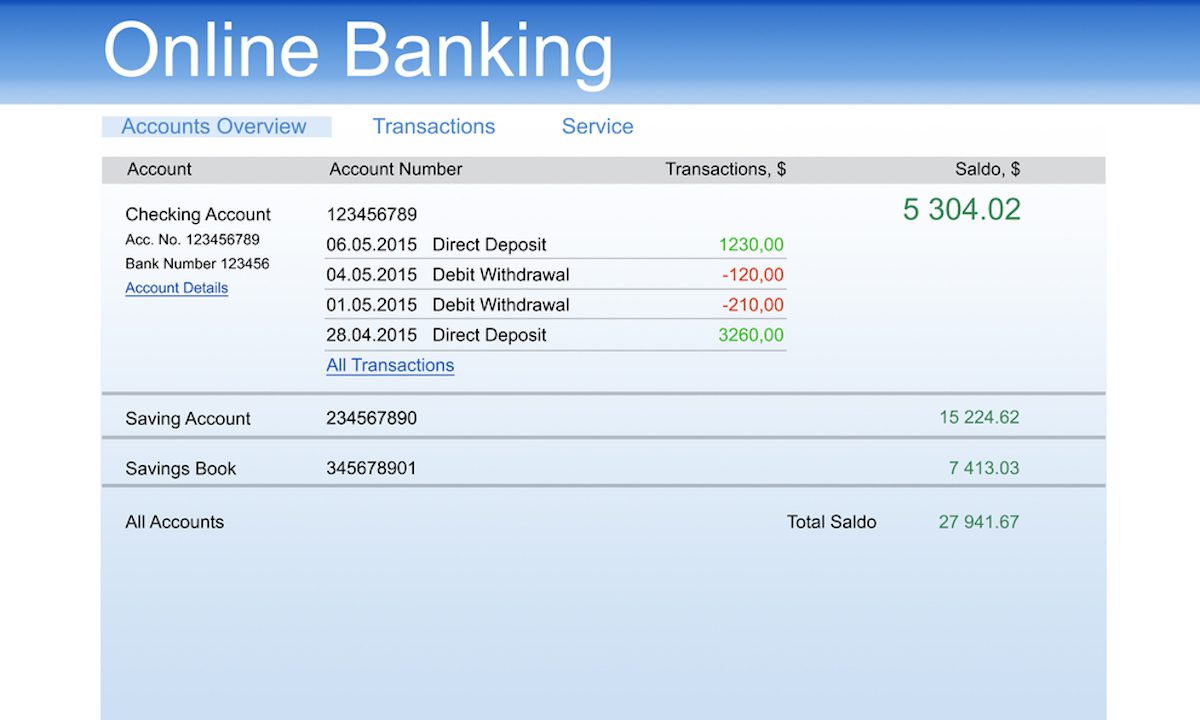The width and height of the screenshot is (1200, 720).
Task: View All Transactions for Checking Account
Action: point(390,365)
